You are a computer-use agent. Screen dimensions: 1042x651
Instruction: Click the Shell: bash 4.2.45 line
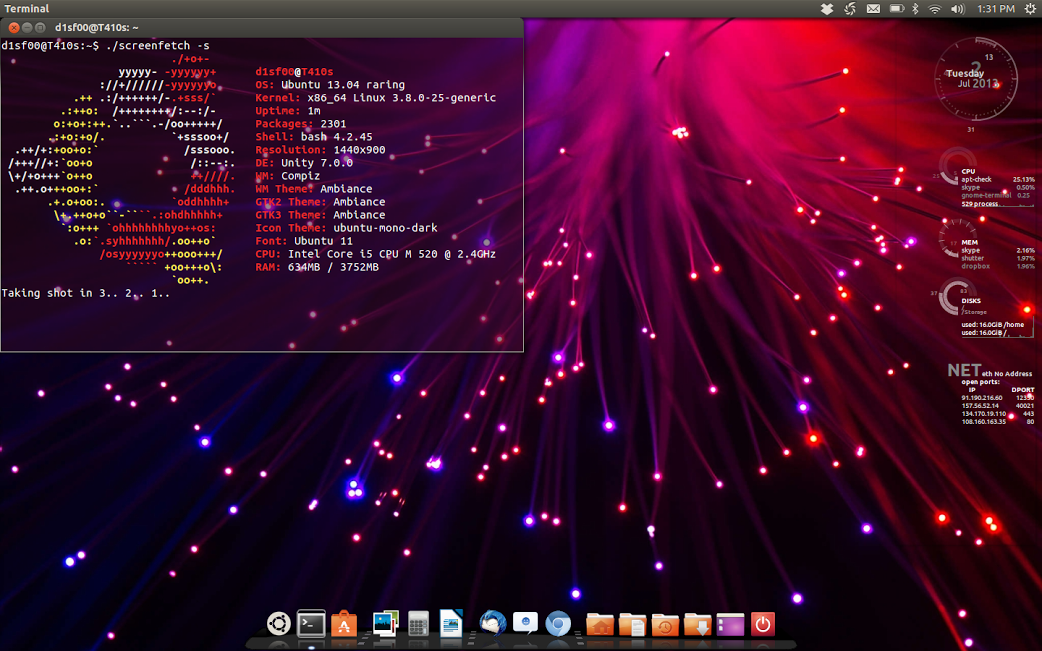[314, 137]
